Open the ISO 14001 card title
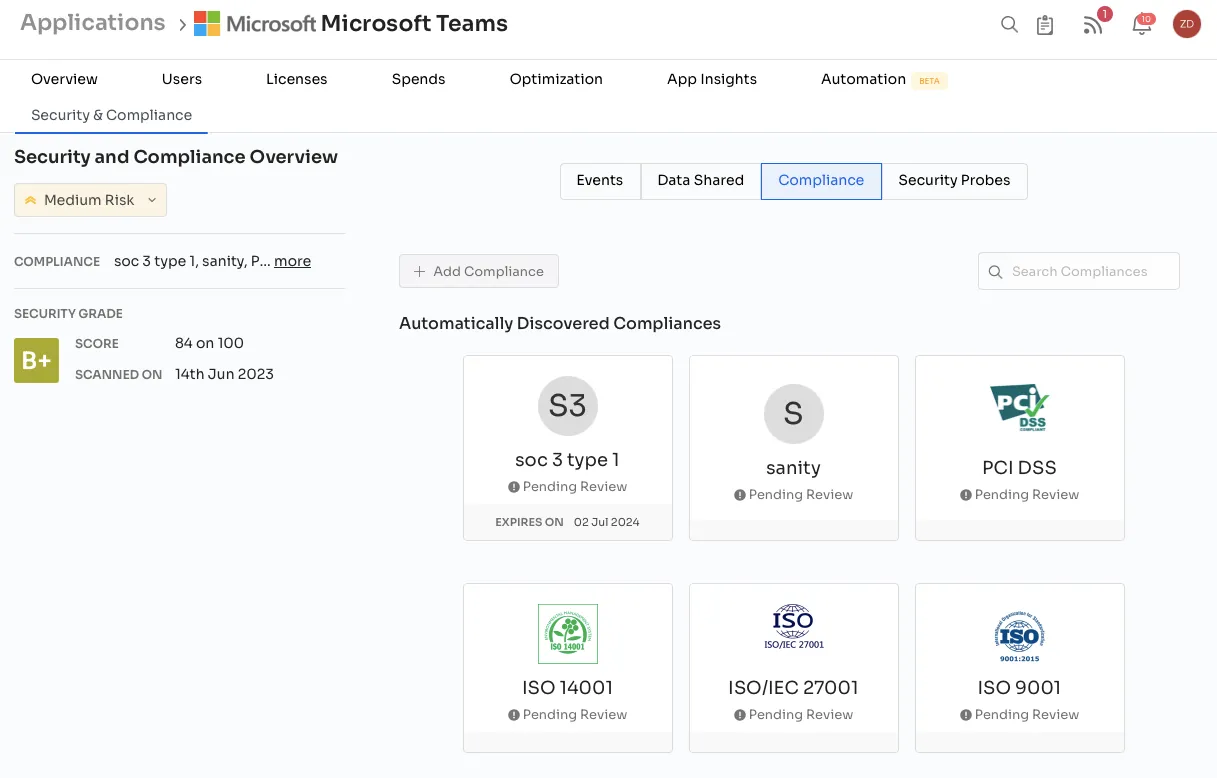This screenshot has width=1217, height=778. (x=567, y=688)
